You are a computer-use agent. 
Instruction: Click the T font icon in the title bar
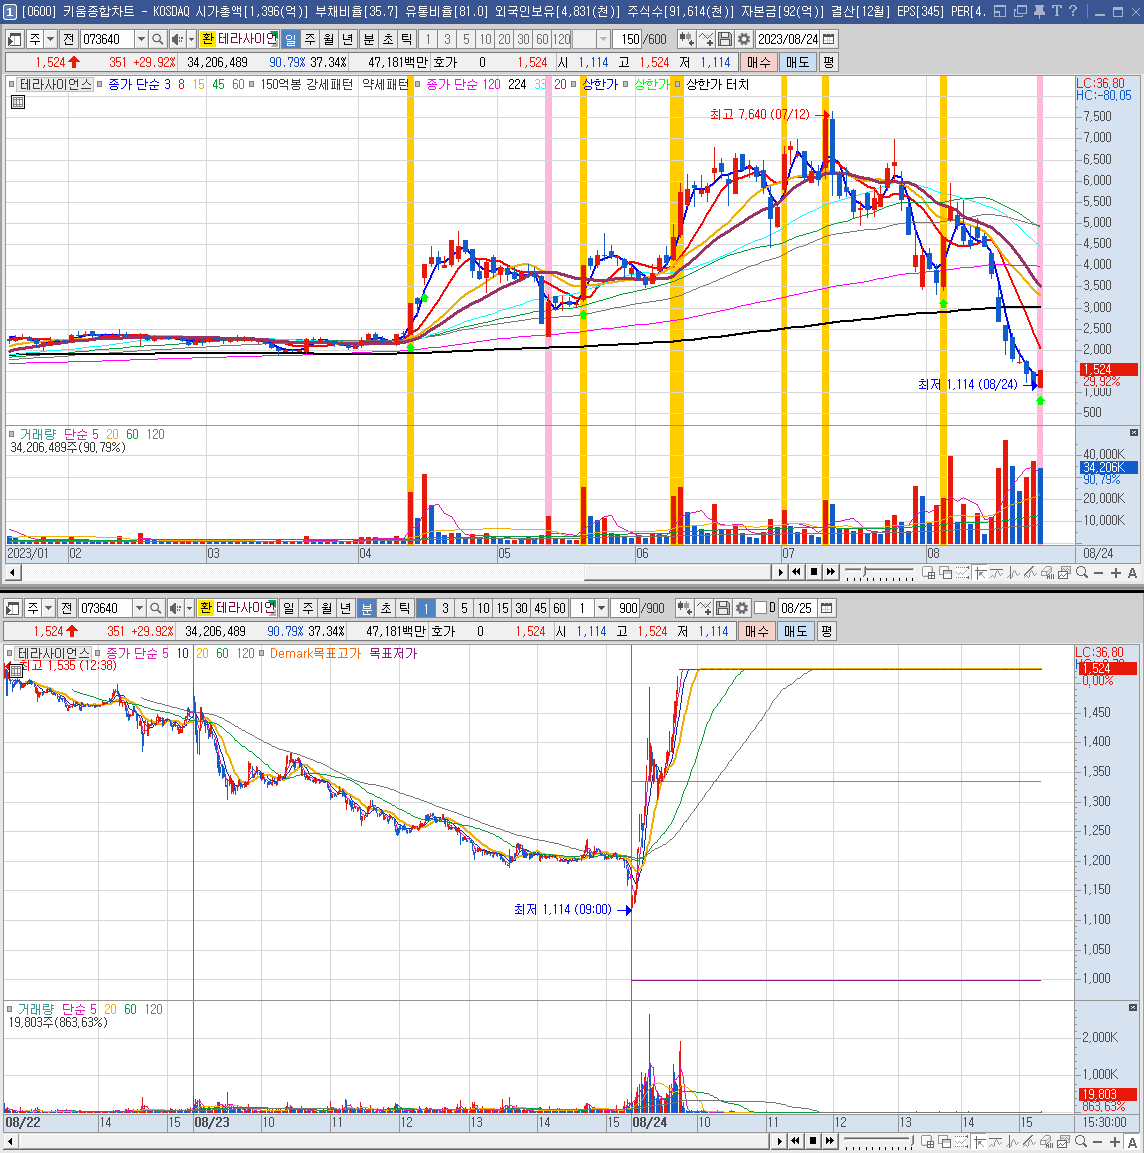tap(1057, 11)
